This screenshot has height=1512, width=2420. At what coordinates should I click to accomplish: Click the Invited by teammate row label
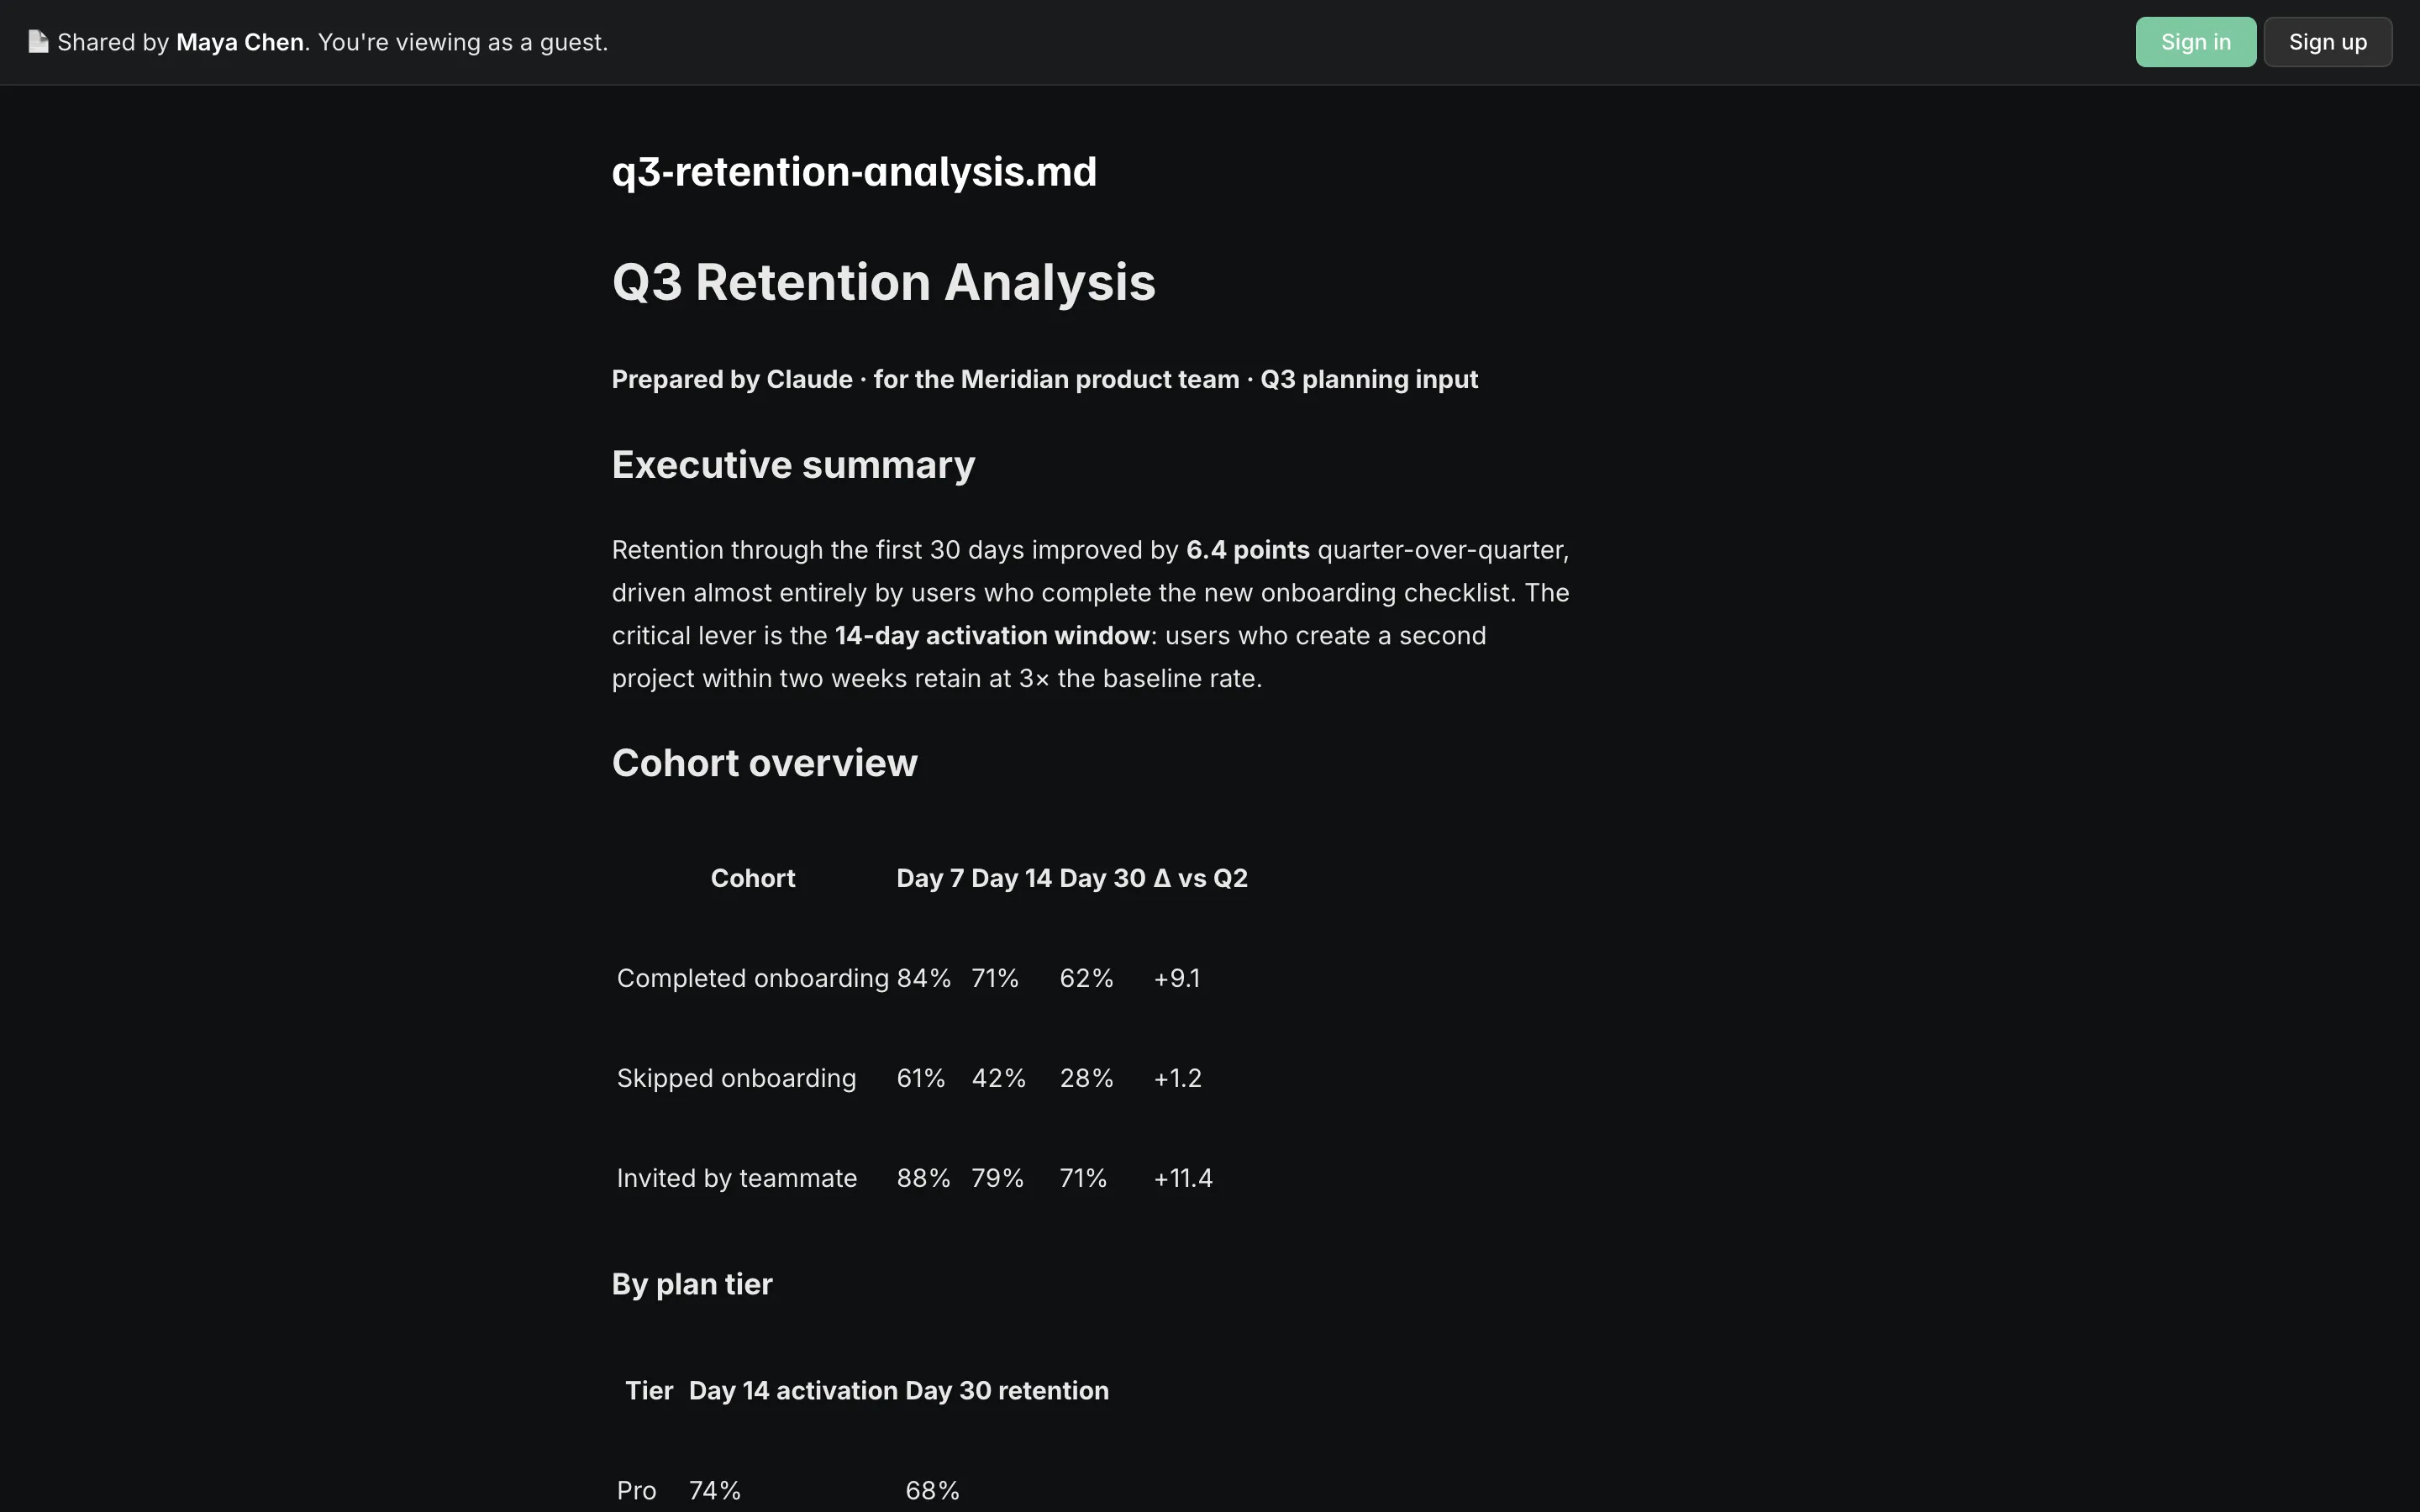pyautogui.click(x=737, y=1178)
